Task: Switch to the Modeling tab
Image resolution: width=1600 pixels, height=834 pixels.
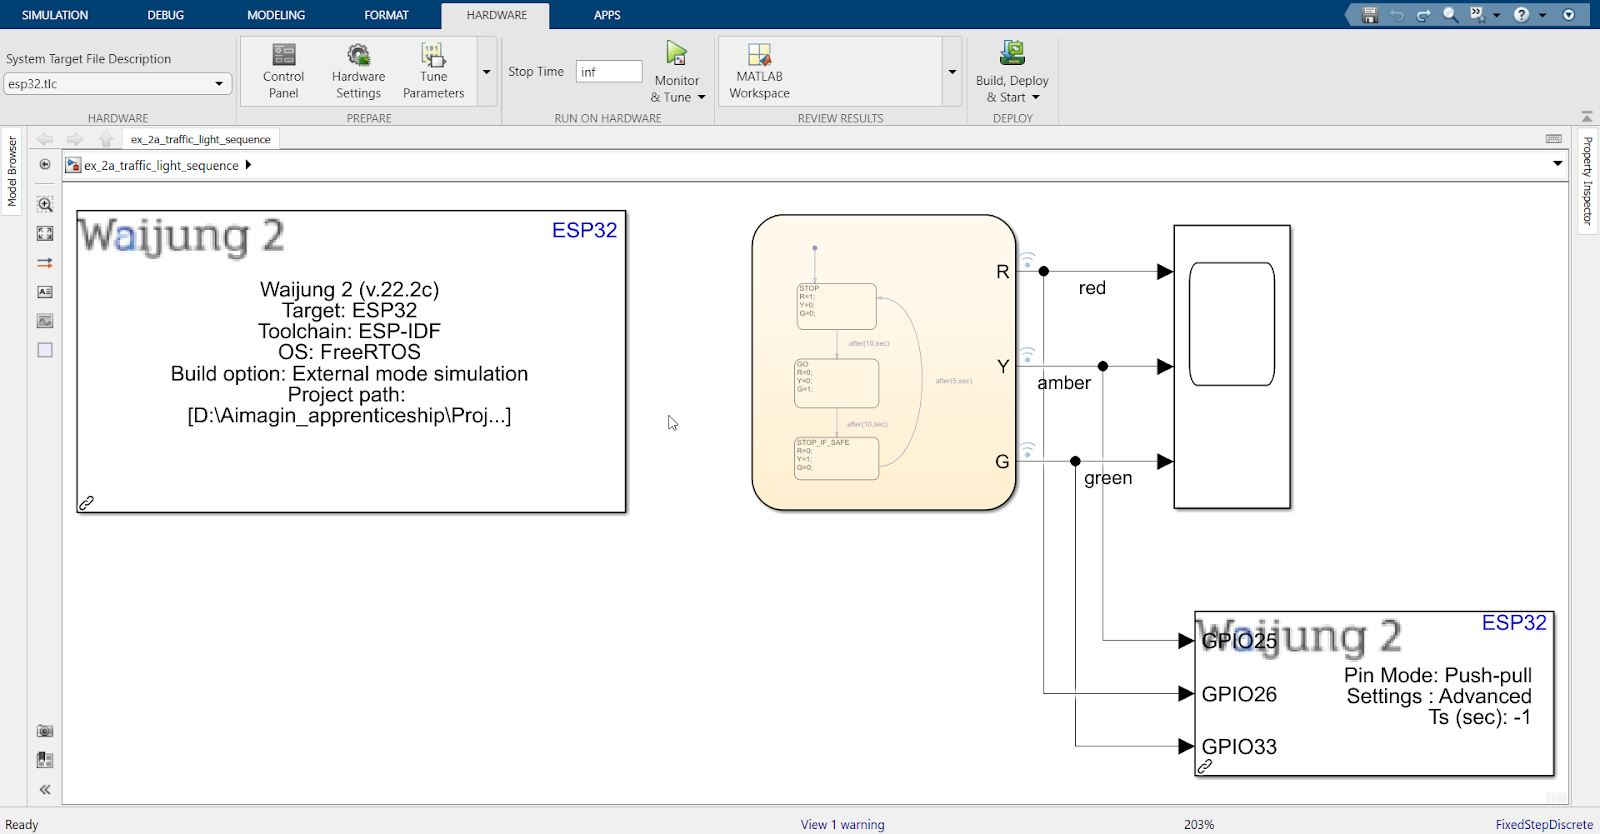Action: click(276, 15)
